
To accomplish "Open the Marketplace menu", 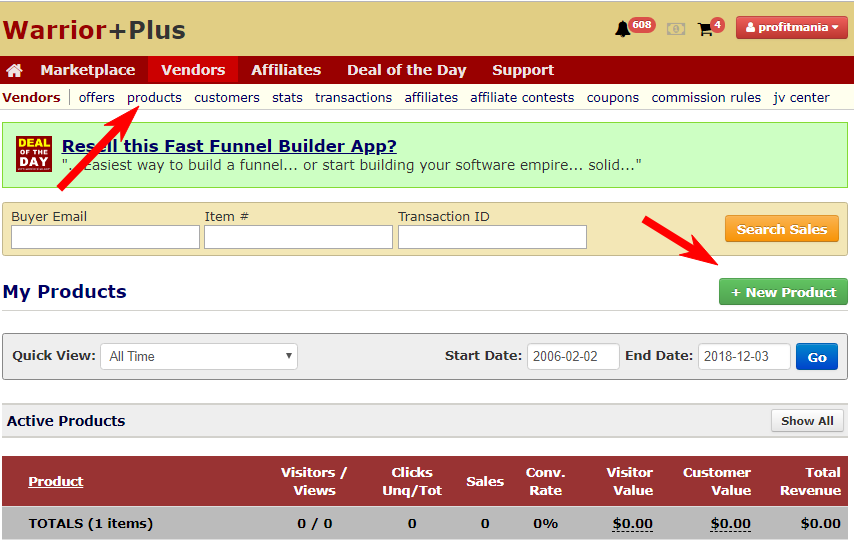I will click(88, 70).
